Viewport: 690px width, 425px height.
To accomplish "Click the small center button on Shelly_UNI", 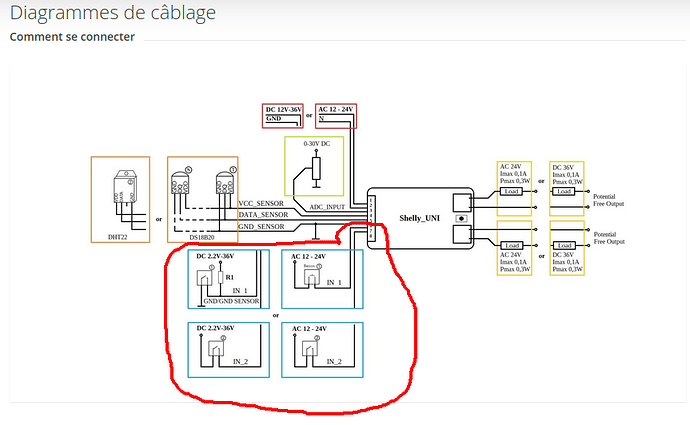I will [x=461, y=217].
